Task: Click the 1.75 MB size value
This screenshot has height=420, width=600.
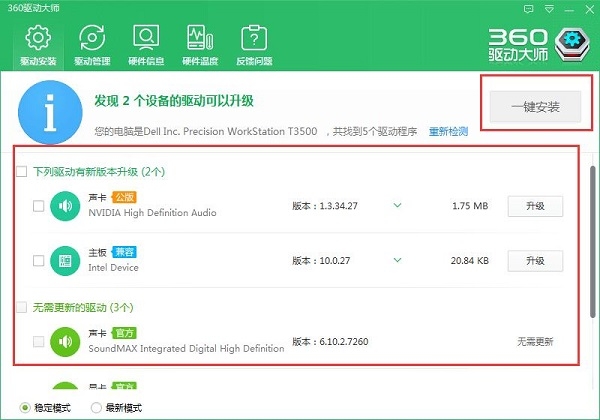Action: coord(470,206)
